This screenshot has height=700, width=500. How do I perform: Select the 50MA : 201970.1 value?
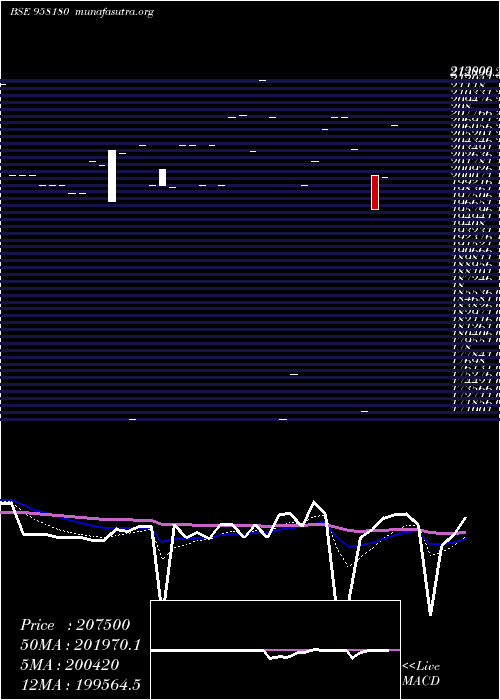click(x=80, y=645)
